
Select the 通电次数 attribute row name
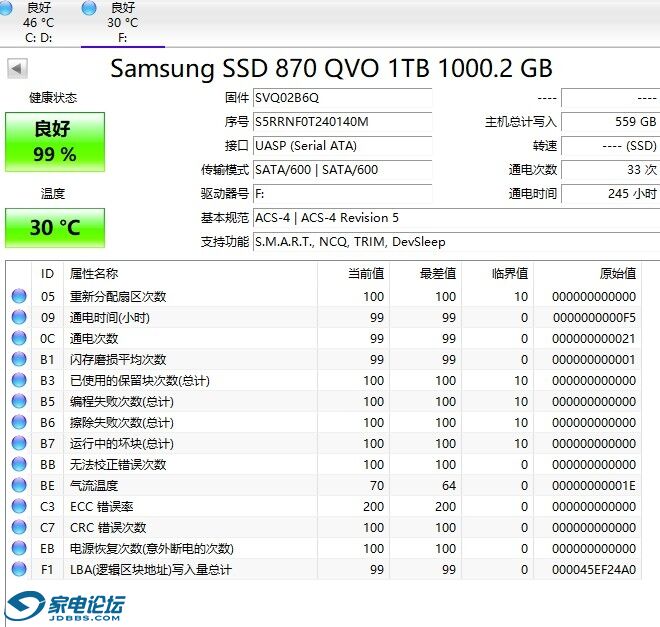coord(94,339)
